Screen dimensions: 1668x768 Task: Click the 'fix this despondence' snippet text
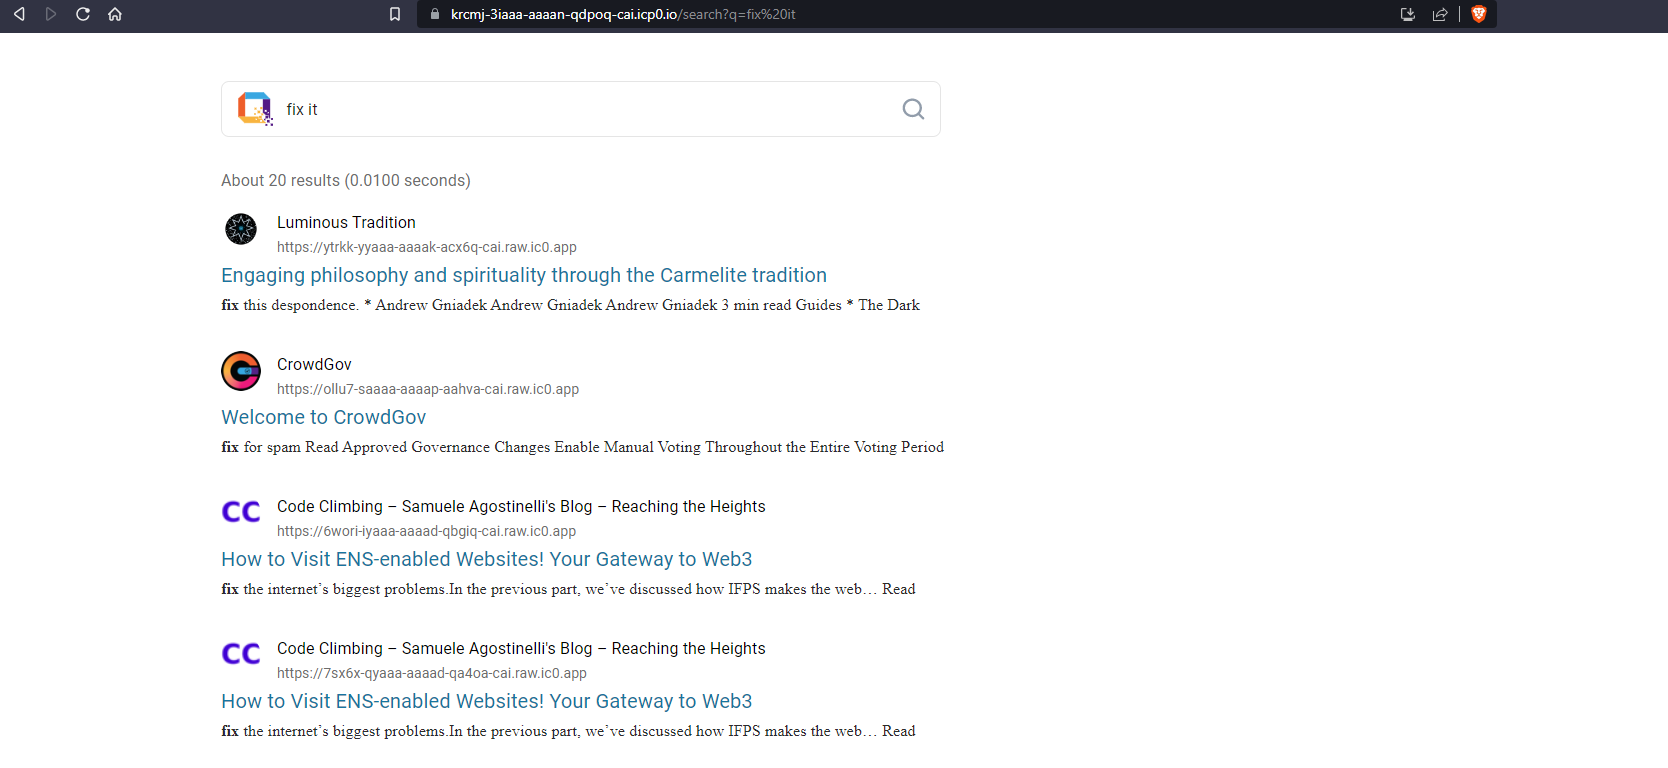[570, 305]
